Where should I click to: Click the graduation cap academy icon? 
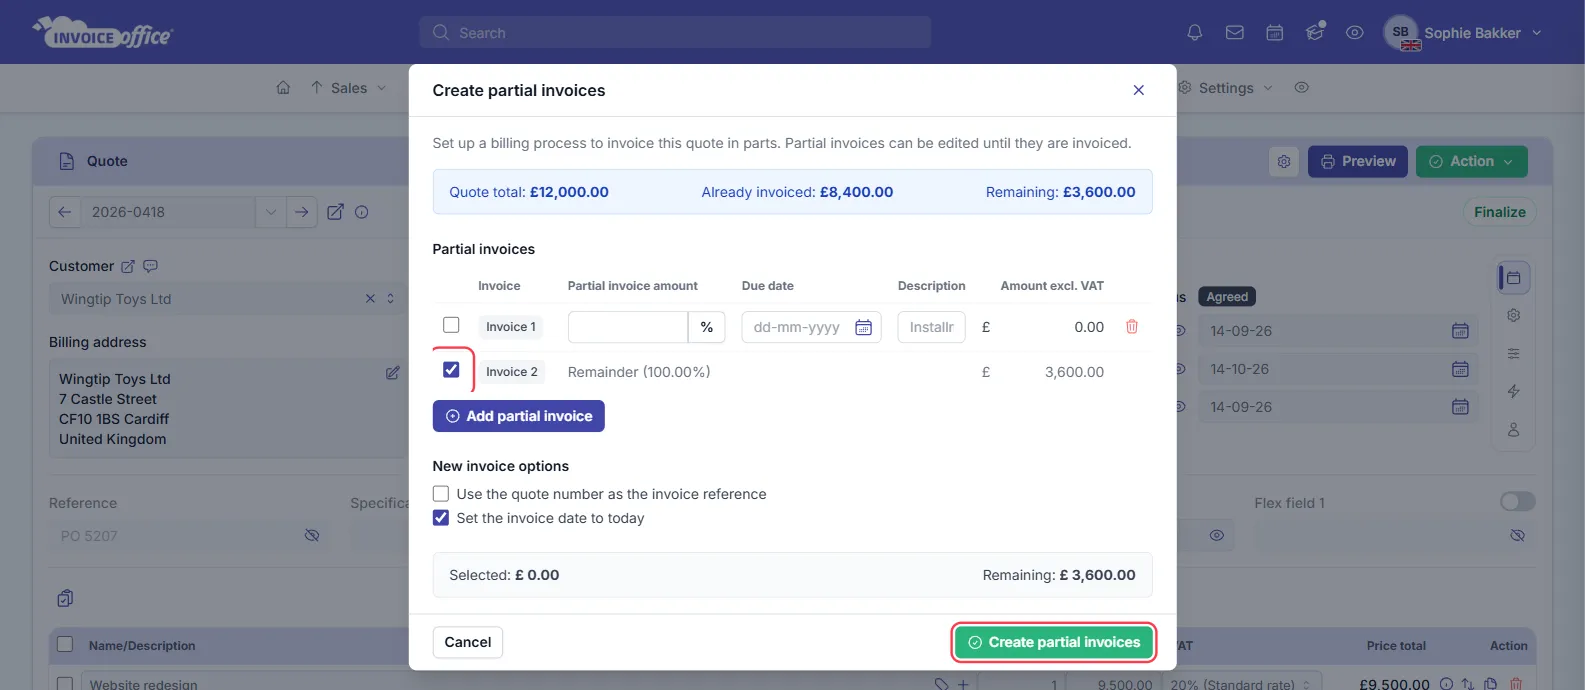tap(1315, 32)
